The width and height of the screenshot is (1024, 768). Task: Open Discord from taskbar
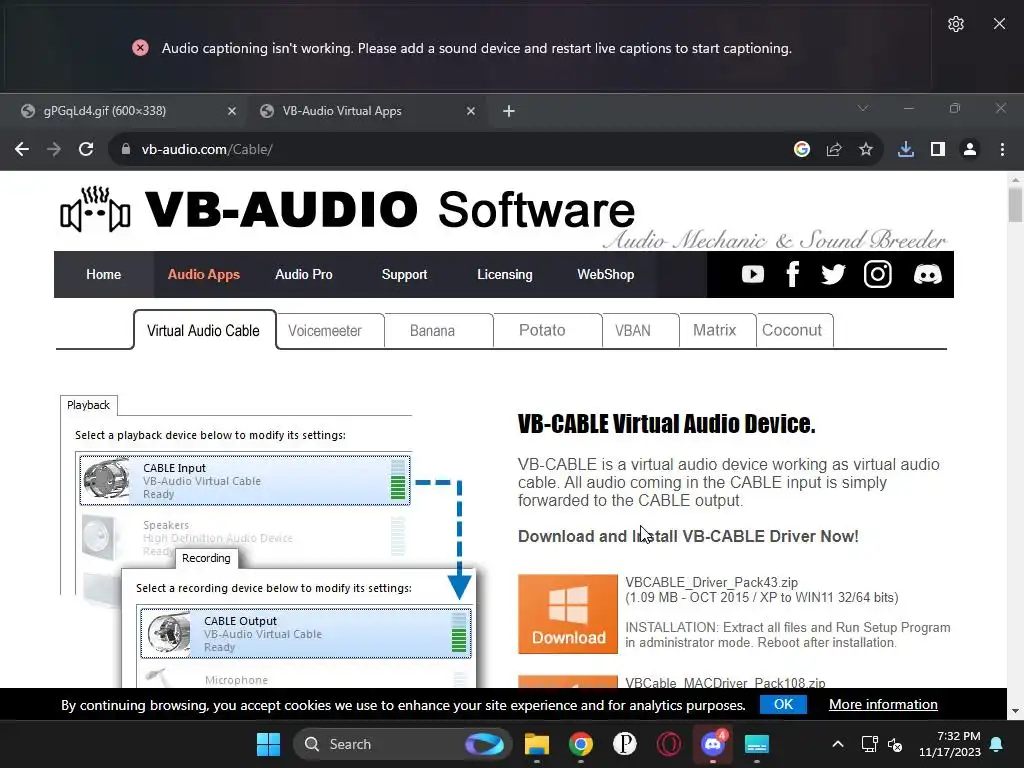pyautogui.click(x=712, y=744)
